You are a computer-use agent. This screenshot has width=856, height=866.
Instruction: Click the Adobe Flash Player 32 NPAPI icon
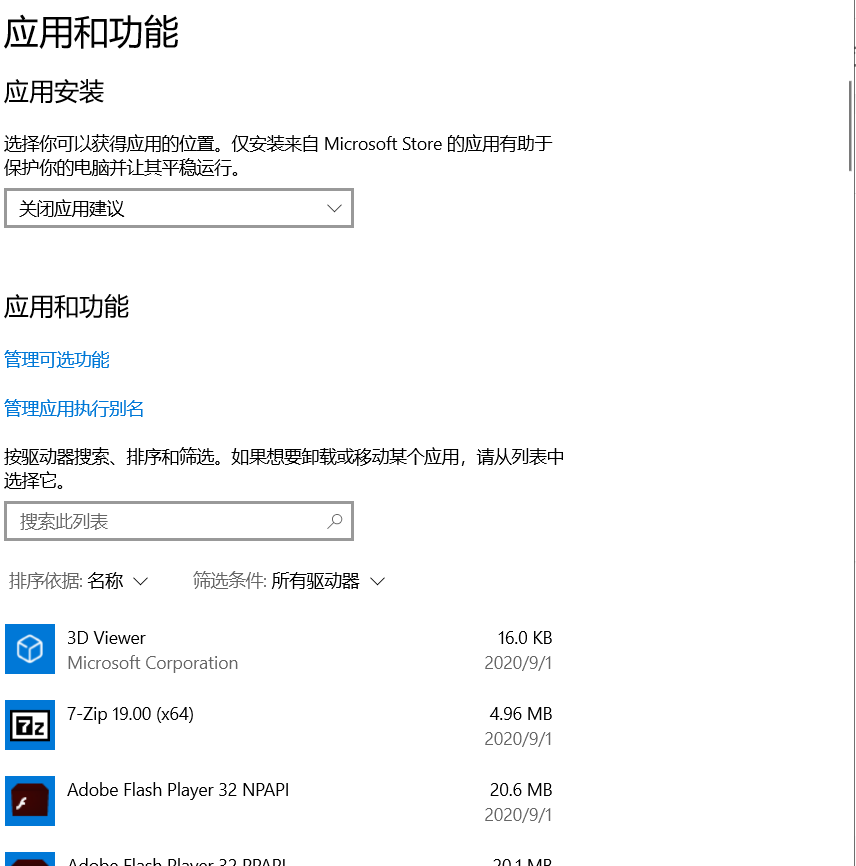pyautogui.click(x=29, y=801)
